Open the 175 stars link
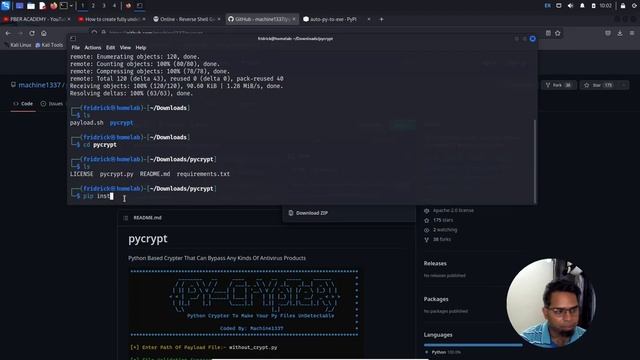640x360 pixels. point(443,220)
